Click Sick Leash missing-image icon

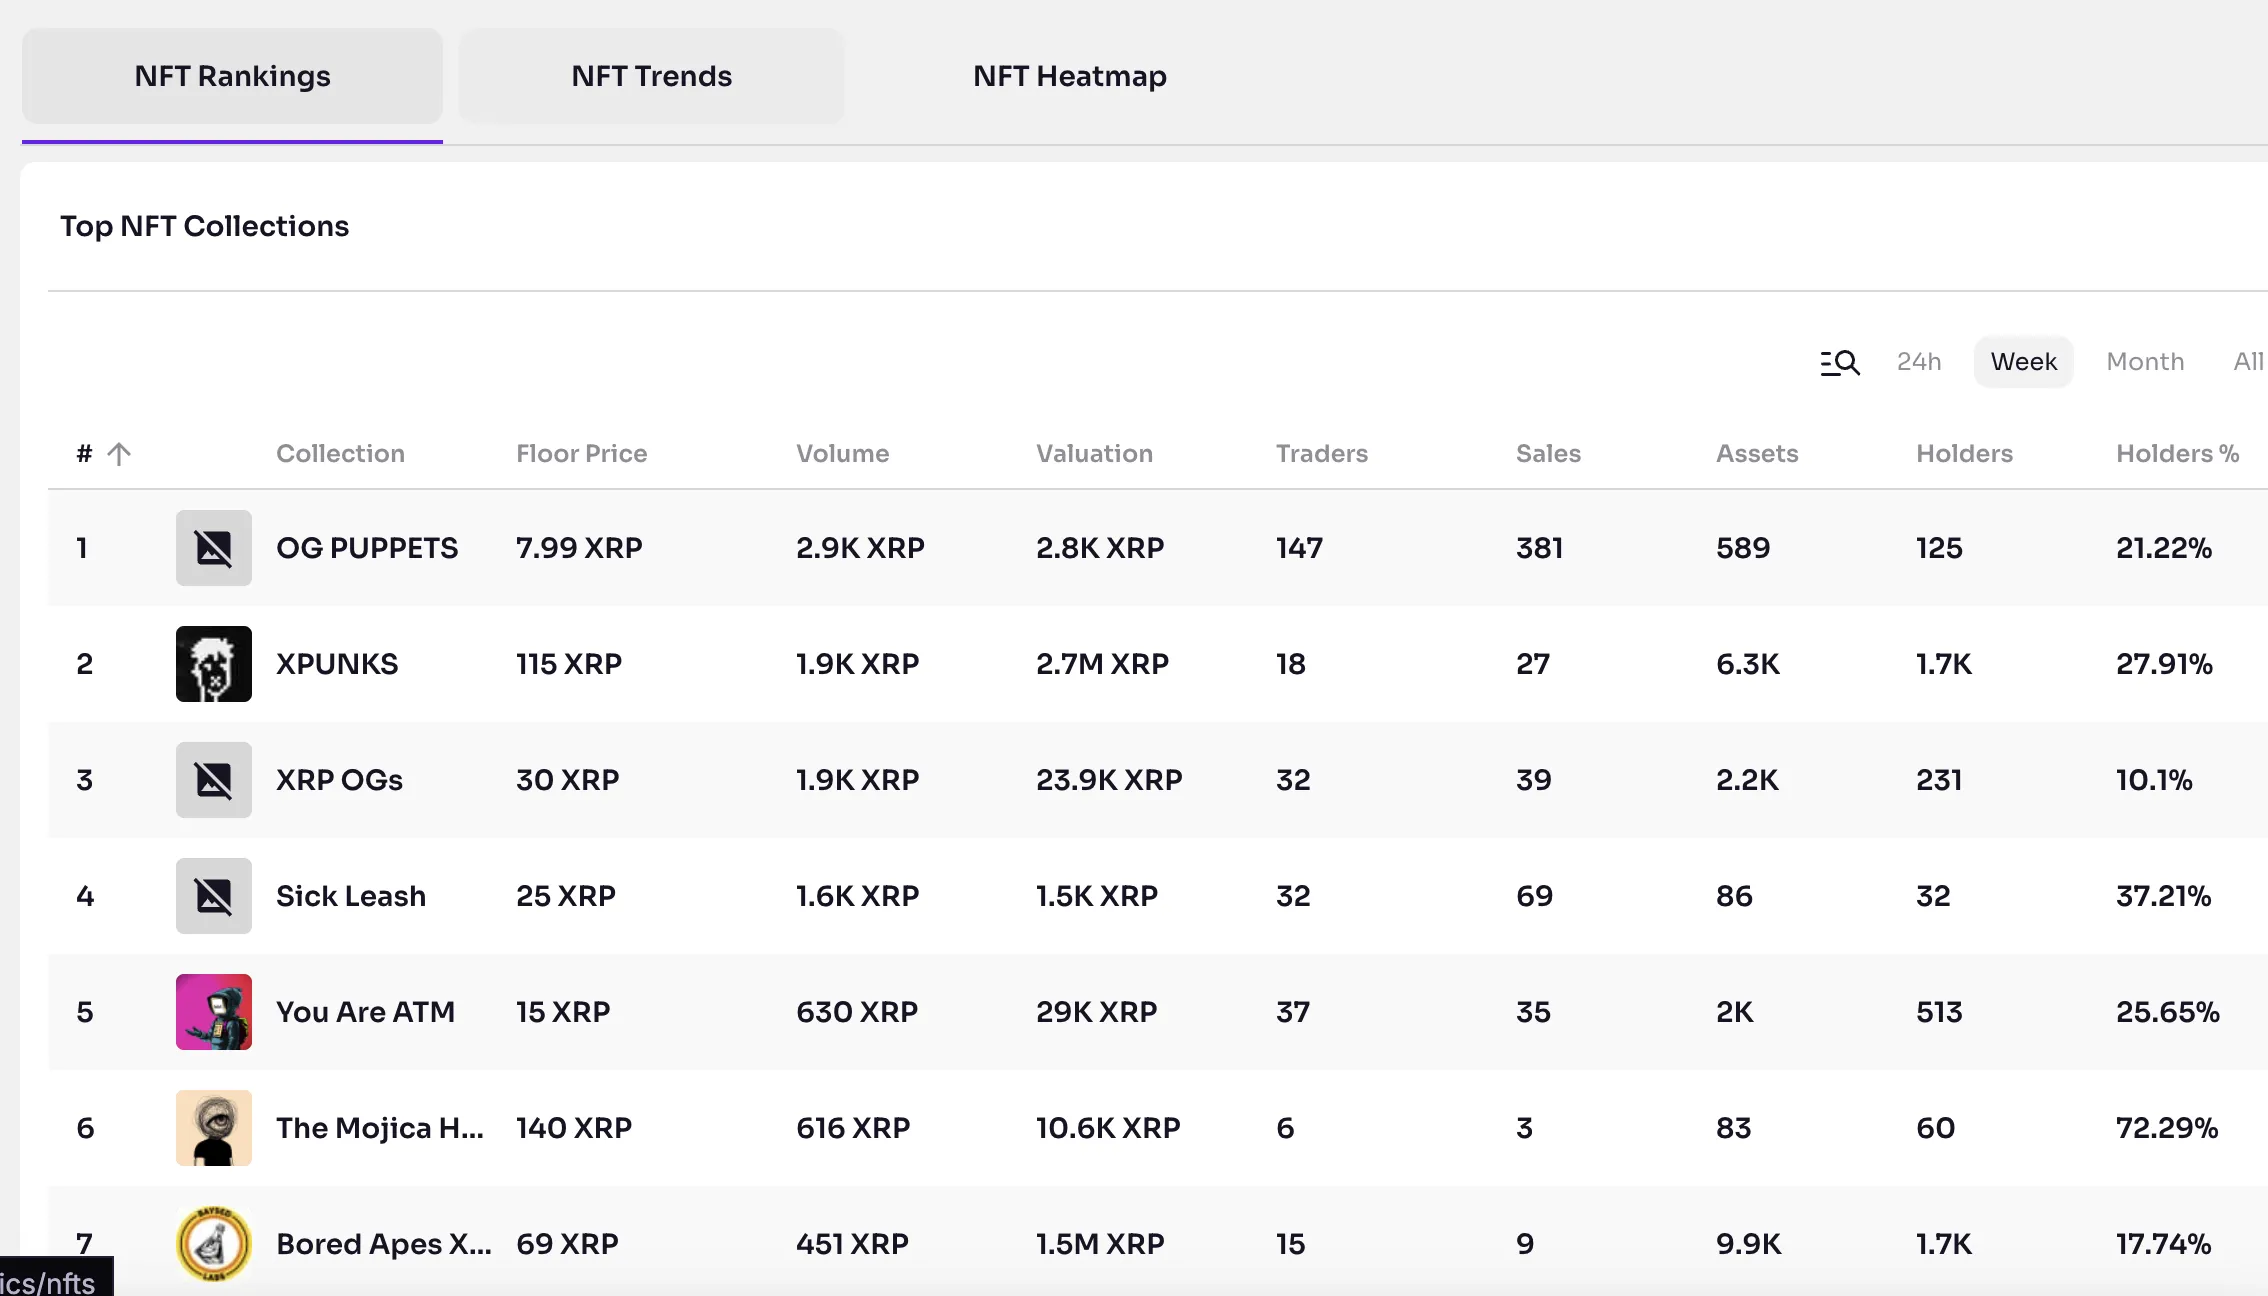coord(214,896)
